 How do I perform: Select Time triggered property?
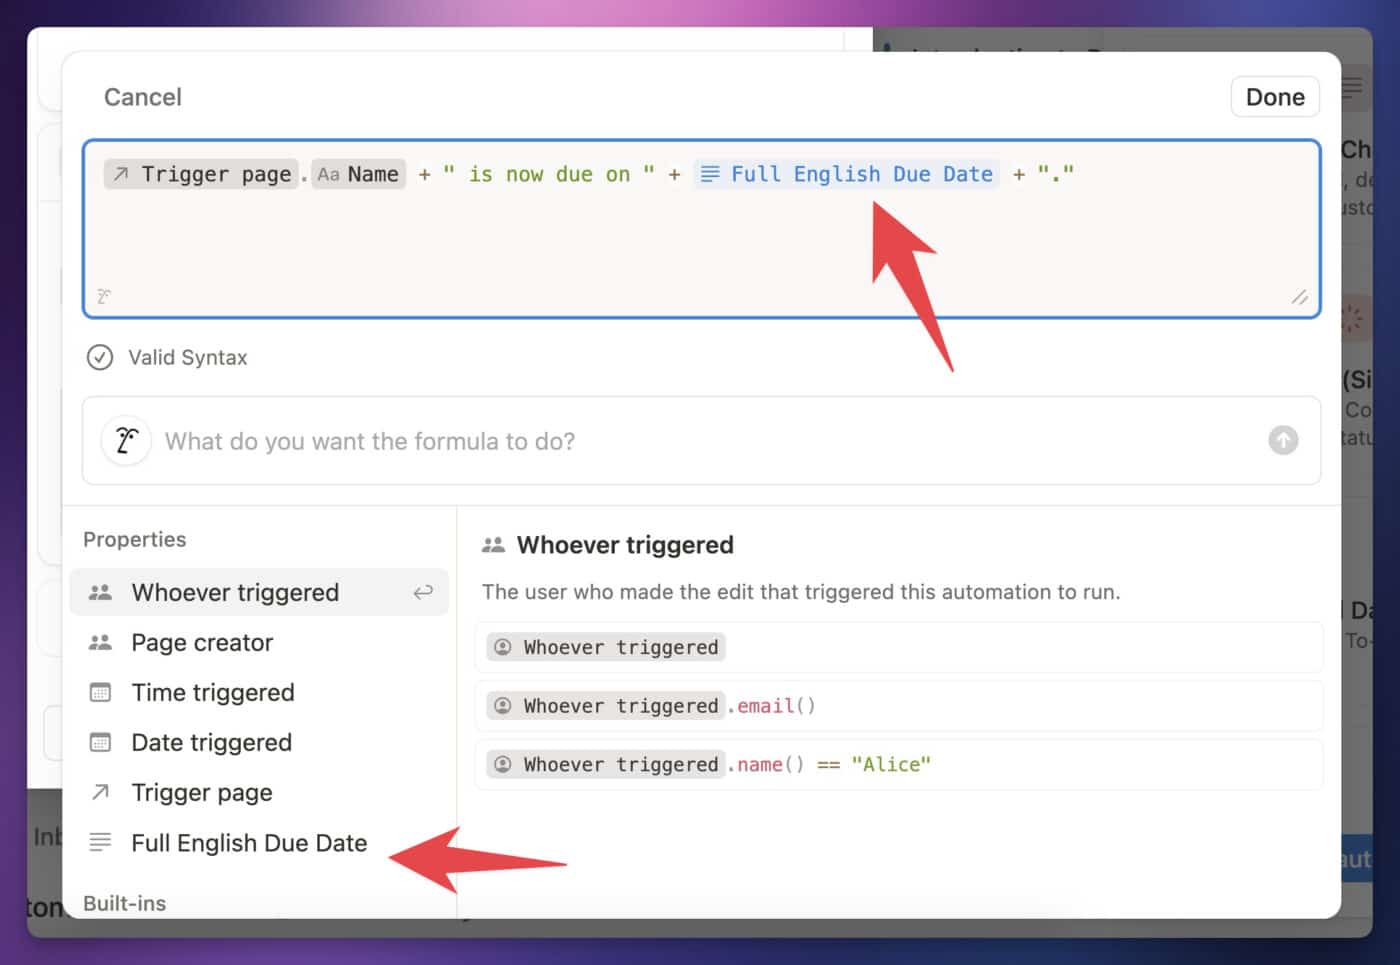[259, 692]
